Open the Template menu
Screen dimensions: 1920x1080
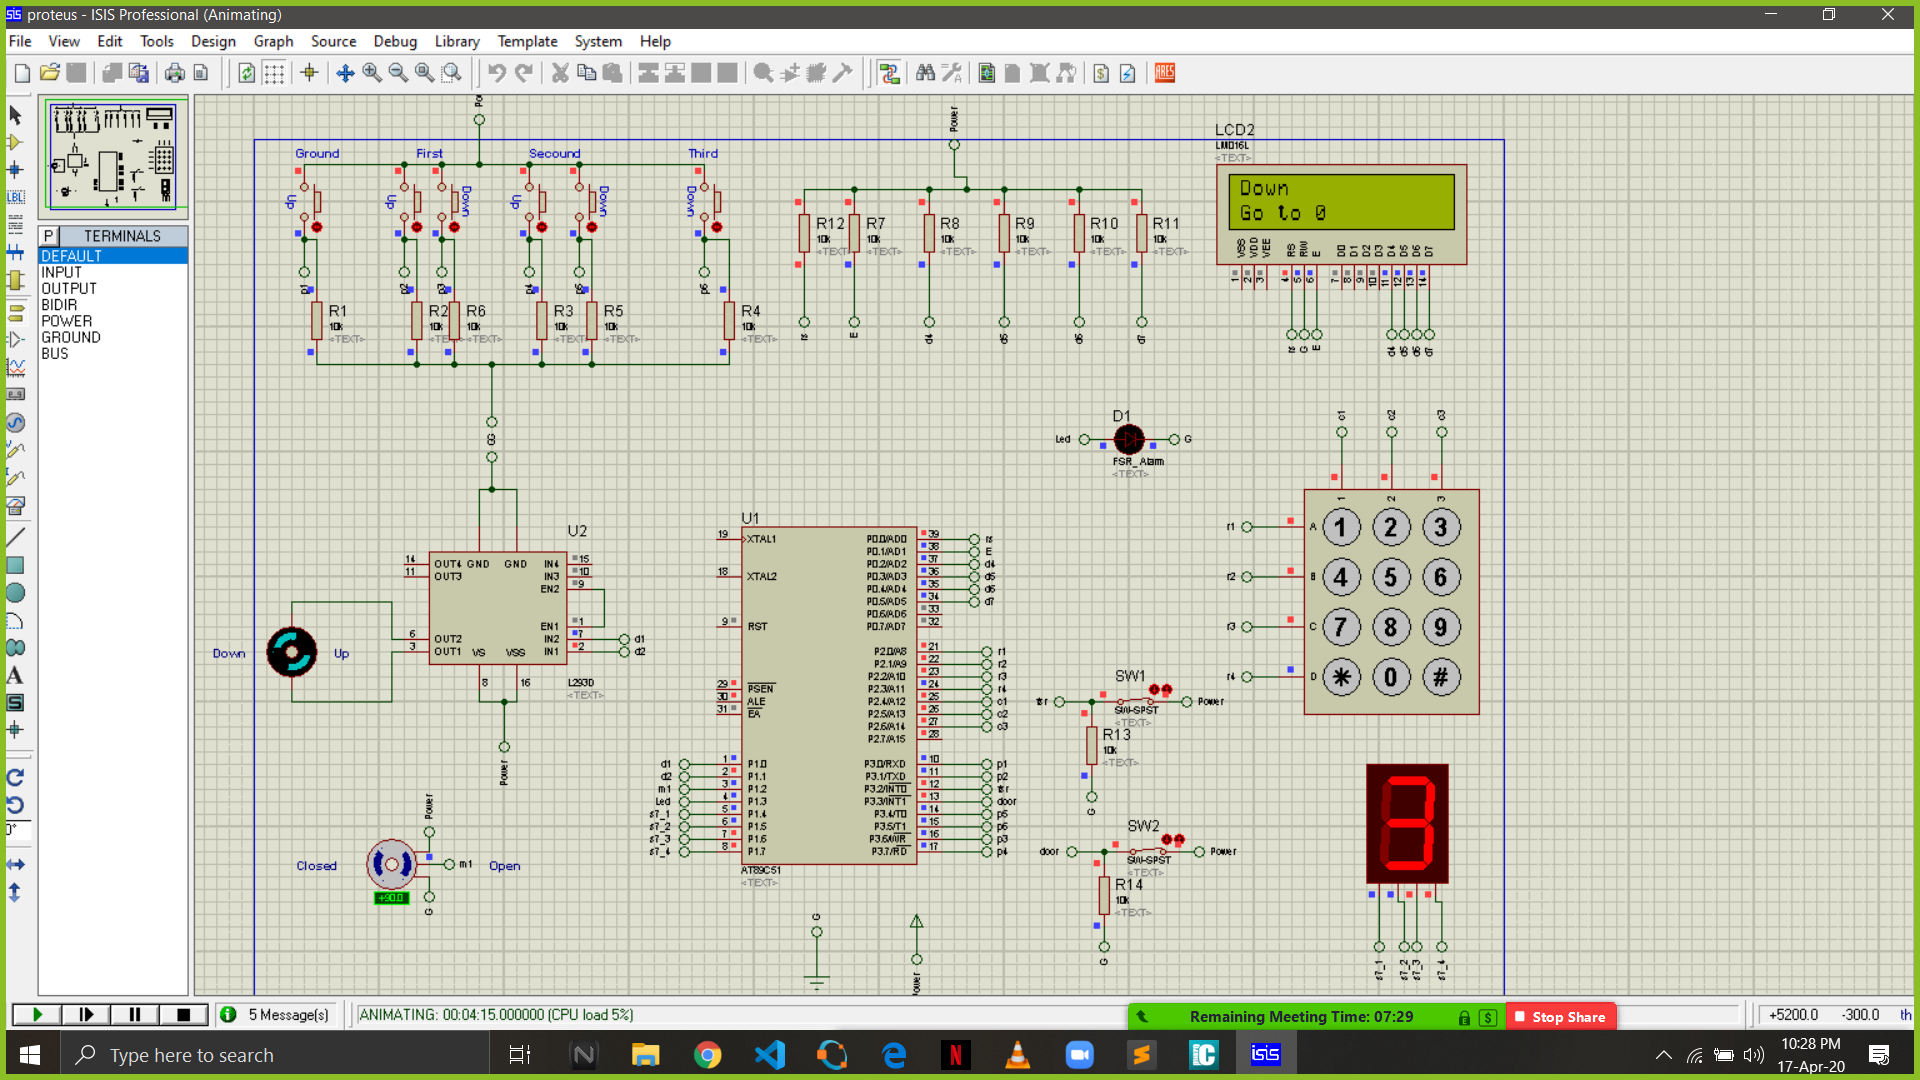click(527, 41)
